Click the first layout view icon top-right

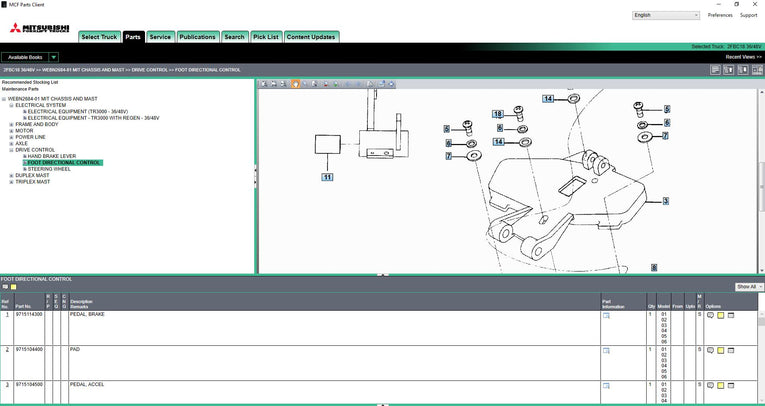(715, 70)
